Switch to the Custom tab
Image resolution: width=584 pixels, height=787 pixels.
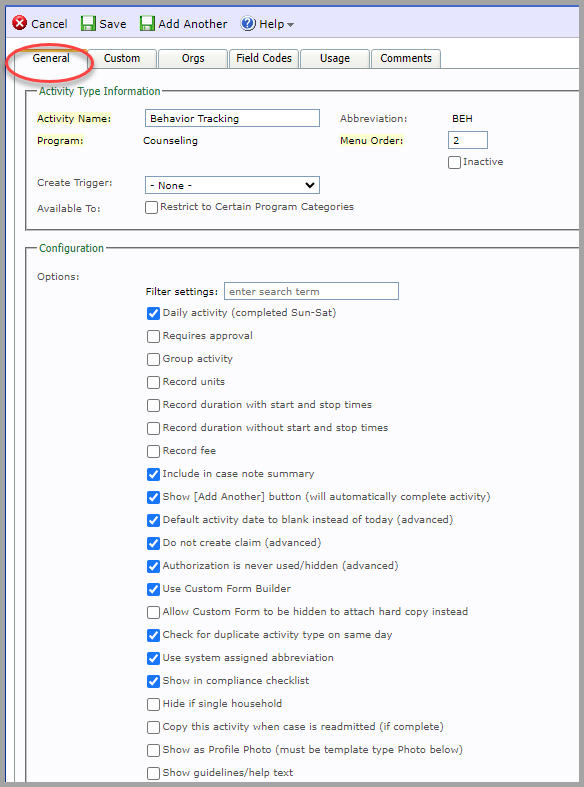[x=122, y=58]
